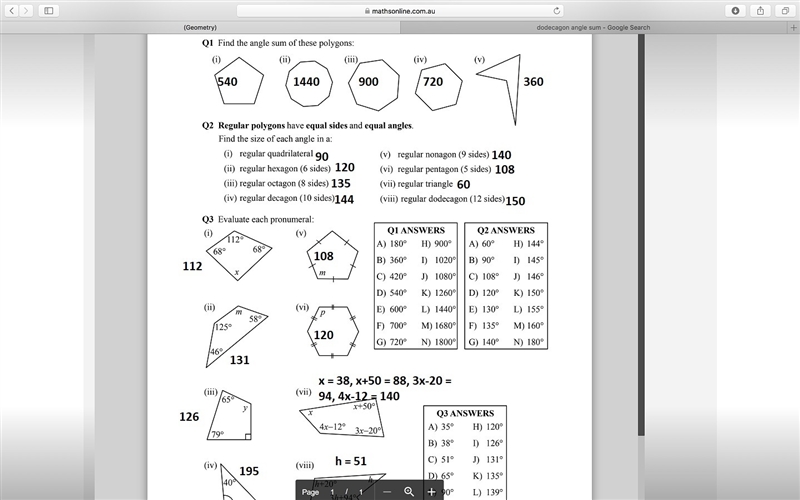Open the Share menu
The width and height of the screenshot is (800, 500).
pyautogui.click(x=760, y=10)
